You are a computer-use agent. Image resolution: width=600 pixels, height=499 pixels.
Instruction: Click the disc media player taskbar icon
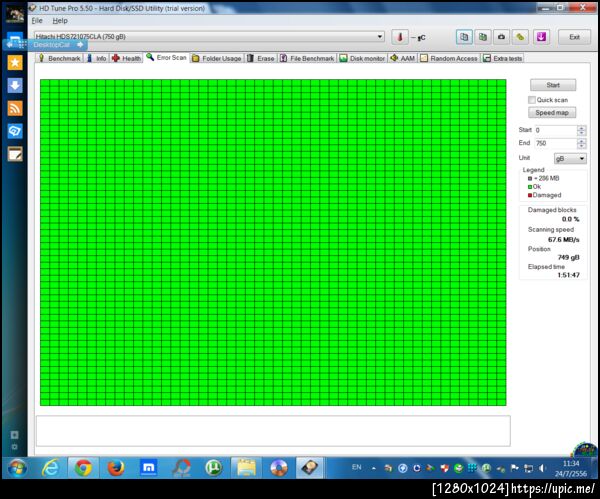pos(279,468)
